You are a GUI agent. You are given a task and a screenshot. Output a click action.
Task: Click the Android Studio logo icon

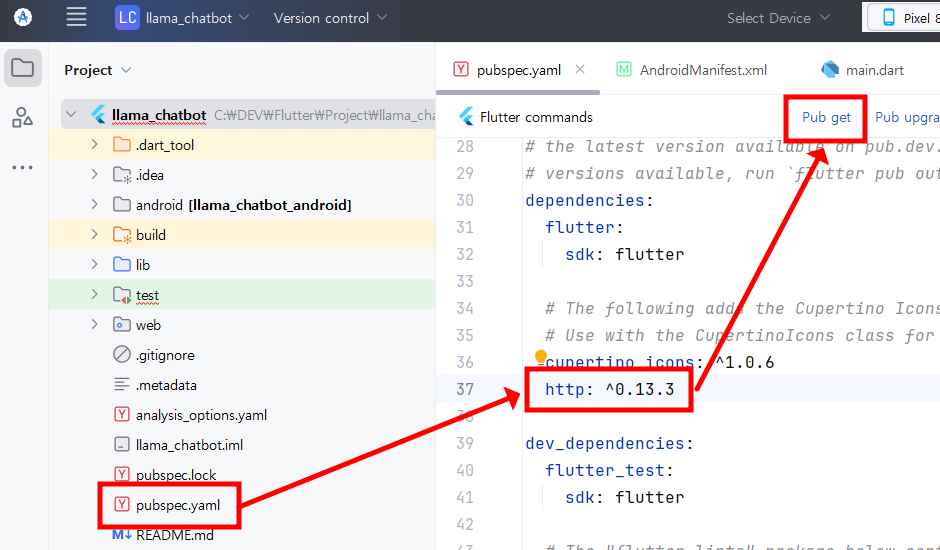click(23, 17)
